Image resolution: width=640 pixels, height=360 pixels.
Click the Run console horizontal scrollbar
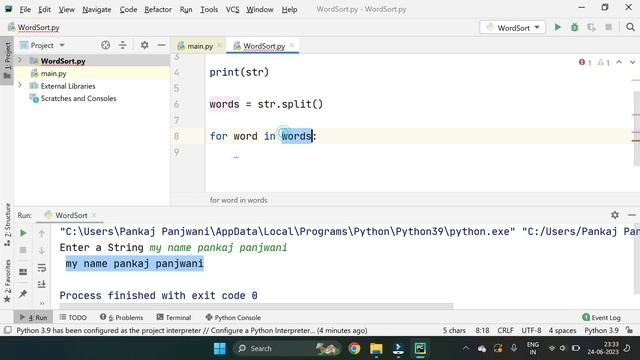256,306
